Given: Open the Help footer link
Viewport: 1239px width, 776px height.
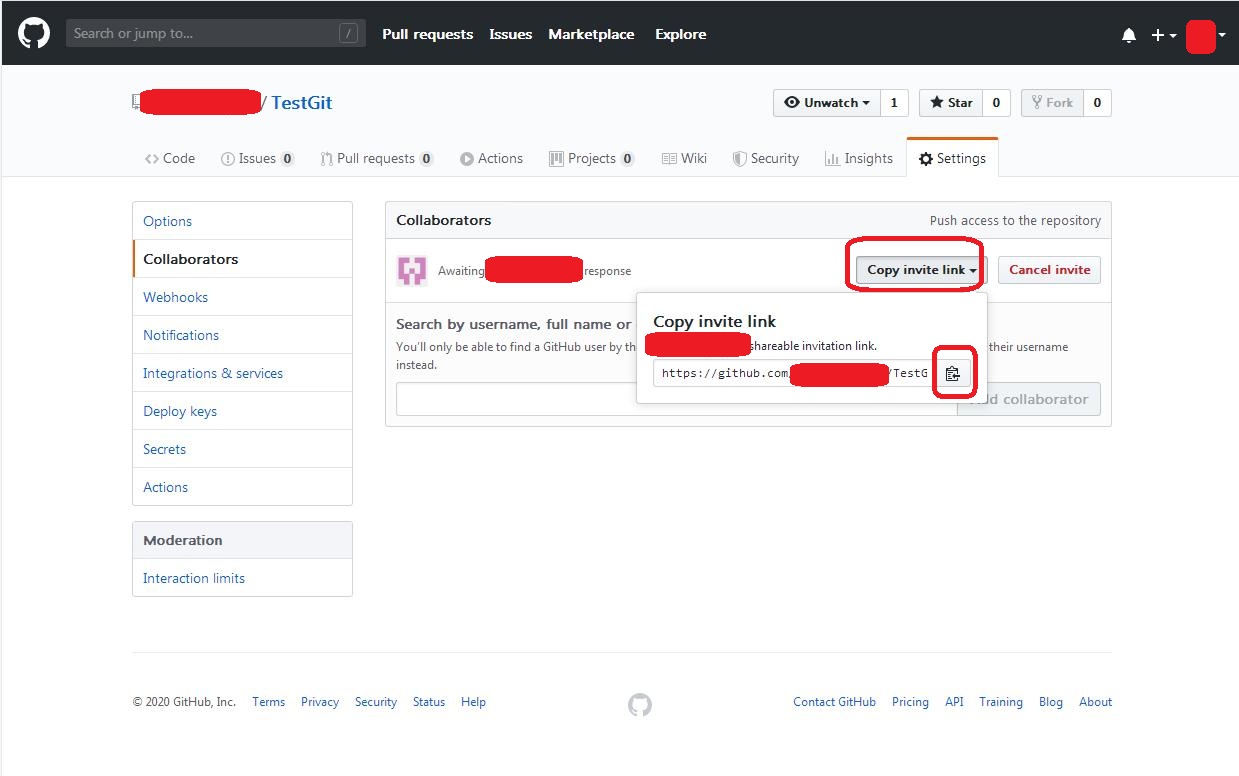Looking at the screenshot, I should [473, 702].
